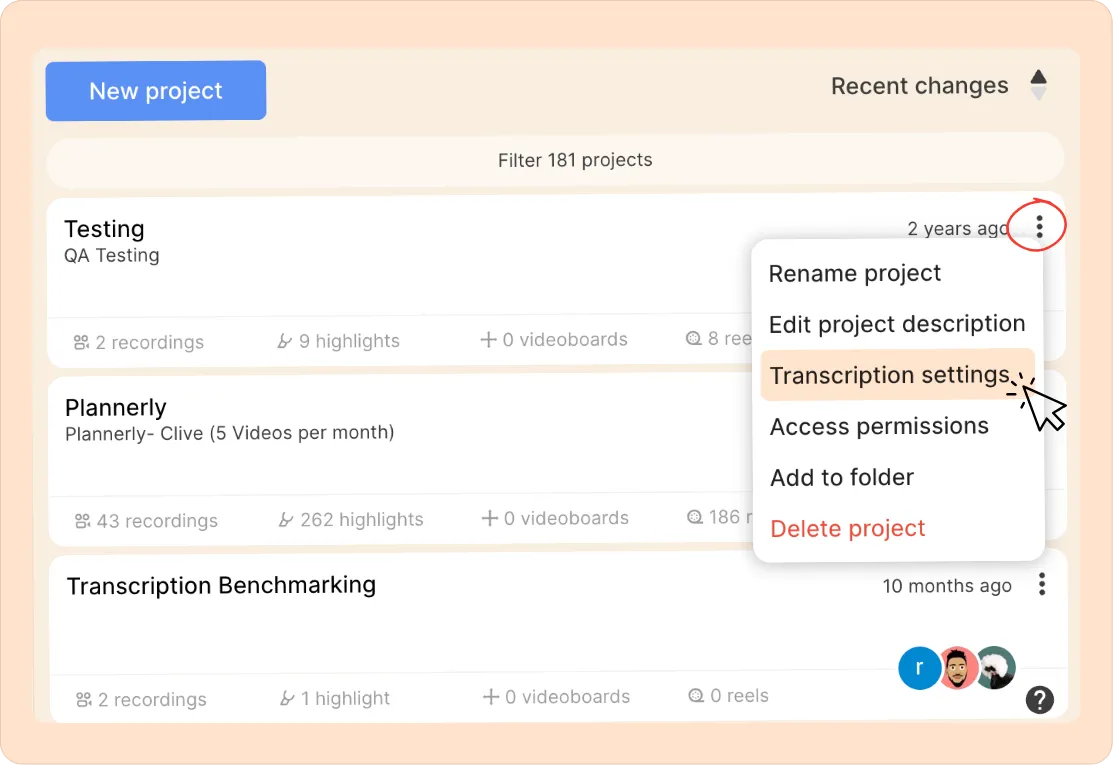Select Rename project from the menu
The image size is (1113, 765).
coord(855,274)
